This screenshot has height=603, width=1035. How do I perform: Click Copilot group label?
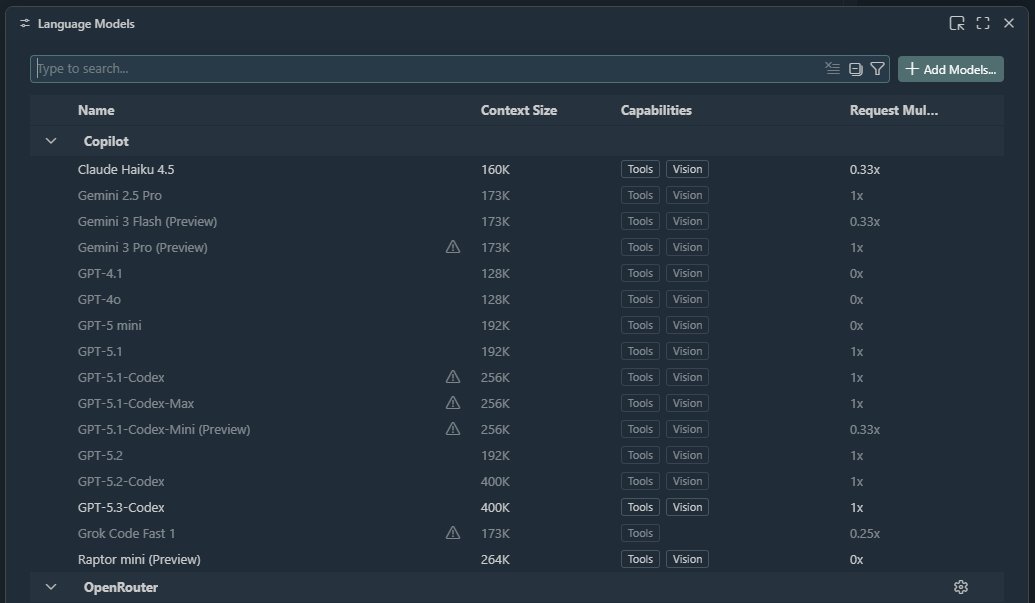(x=106, y=141)
